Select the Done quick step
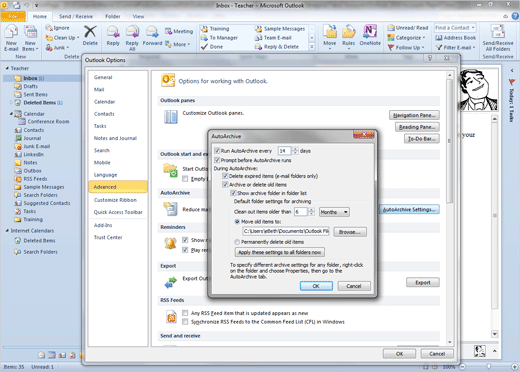The image size is (520, 372). [x=212, y=47]
